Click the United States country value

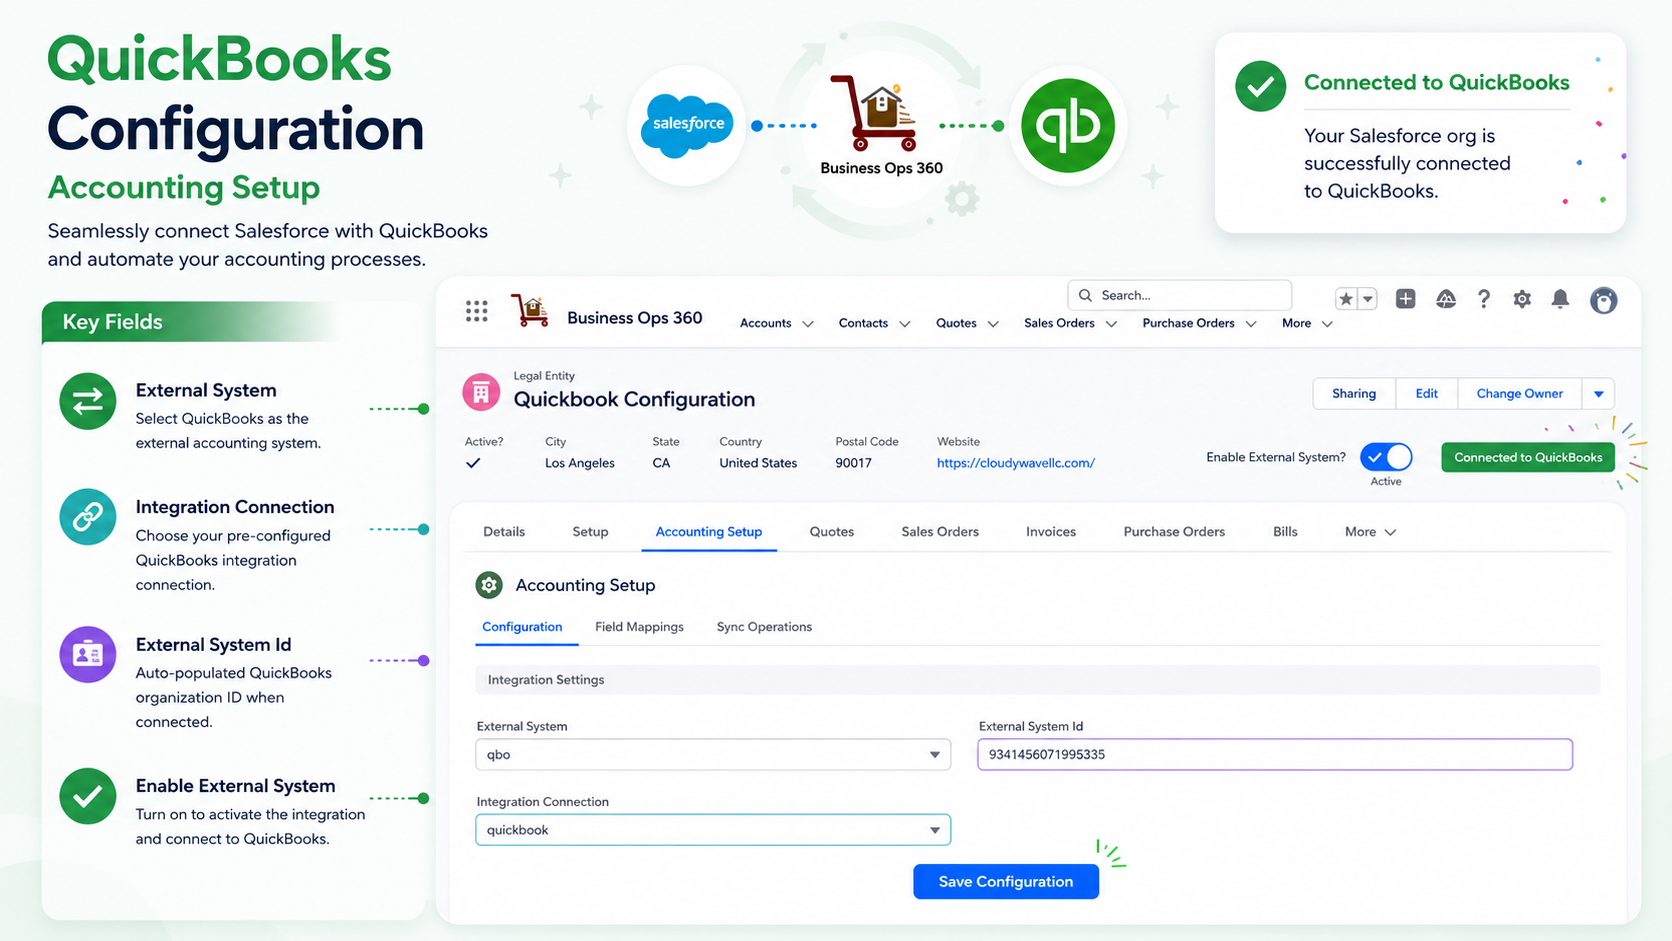pyautogui.click(x=758, y=463)
